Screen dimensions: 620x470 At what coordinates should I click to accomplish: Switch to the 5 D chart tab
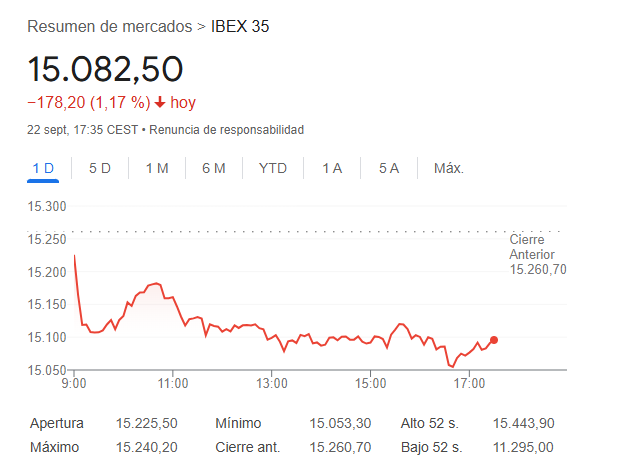pos(100,168)
